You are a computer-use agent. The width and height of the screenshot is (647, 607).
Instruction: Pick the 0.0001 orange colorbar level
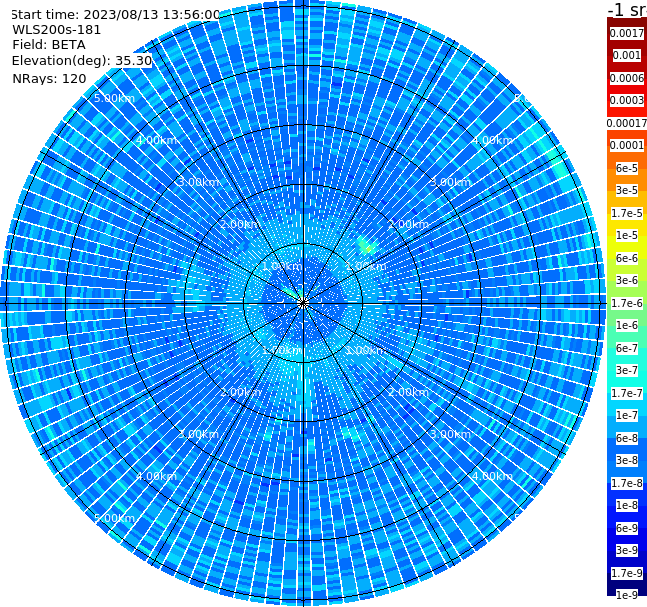click(627, 145)
